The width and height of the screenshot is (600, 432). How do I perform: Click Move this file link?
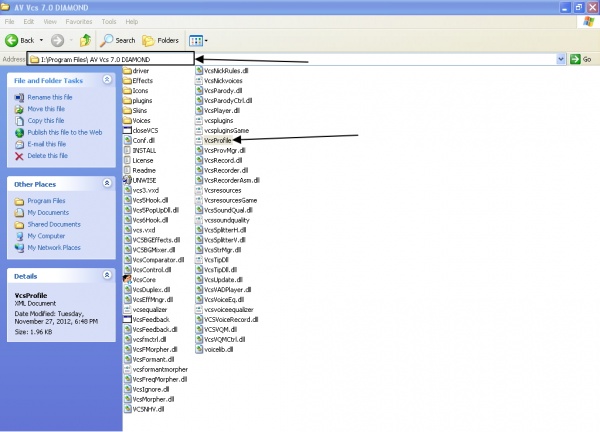46,109
